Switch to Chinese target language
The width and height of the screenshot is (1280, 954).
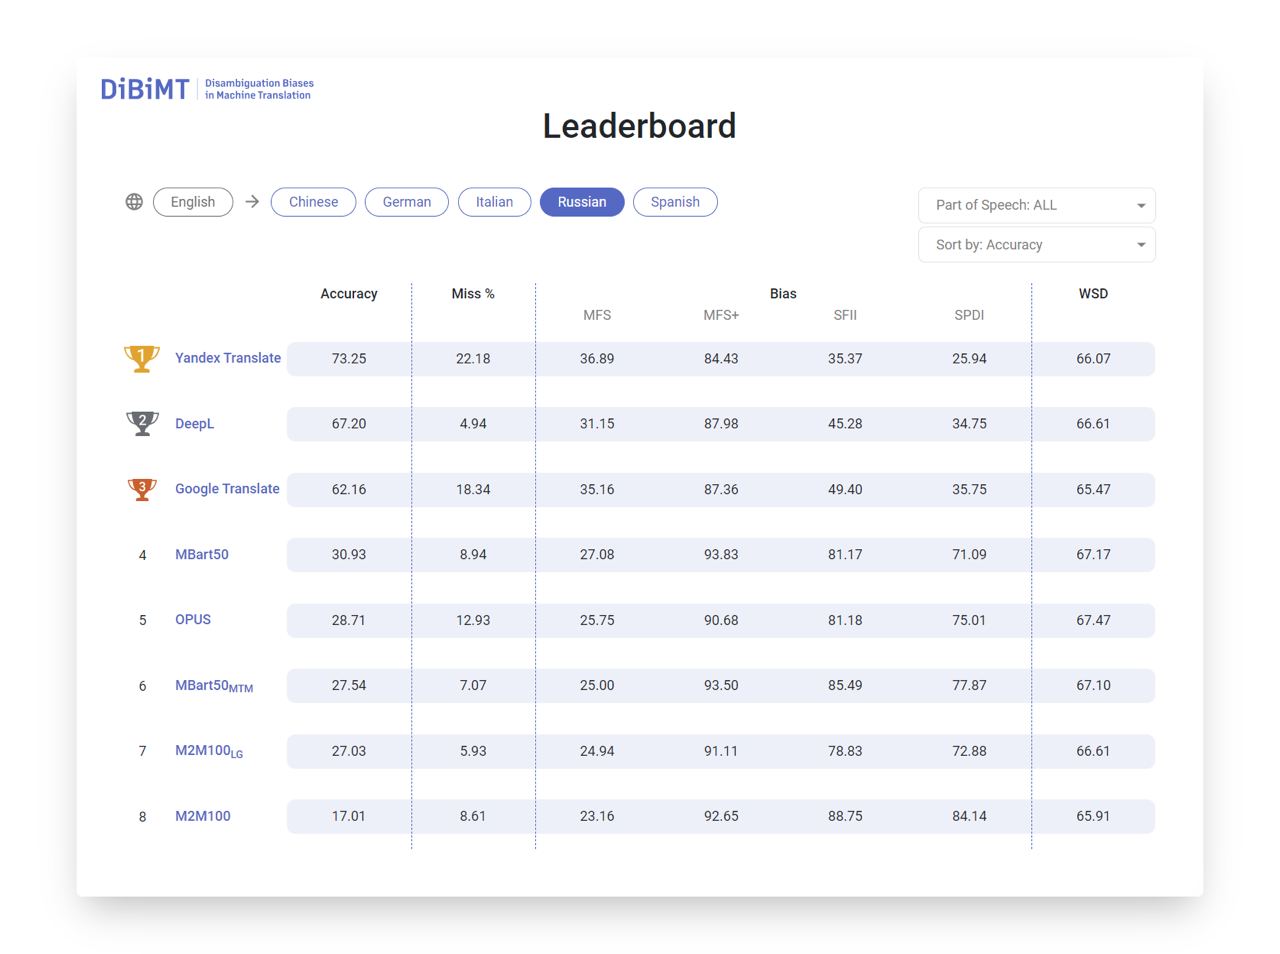coord(314,202)
